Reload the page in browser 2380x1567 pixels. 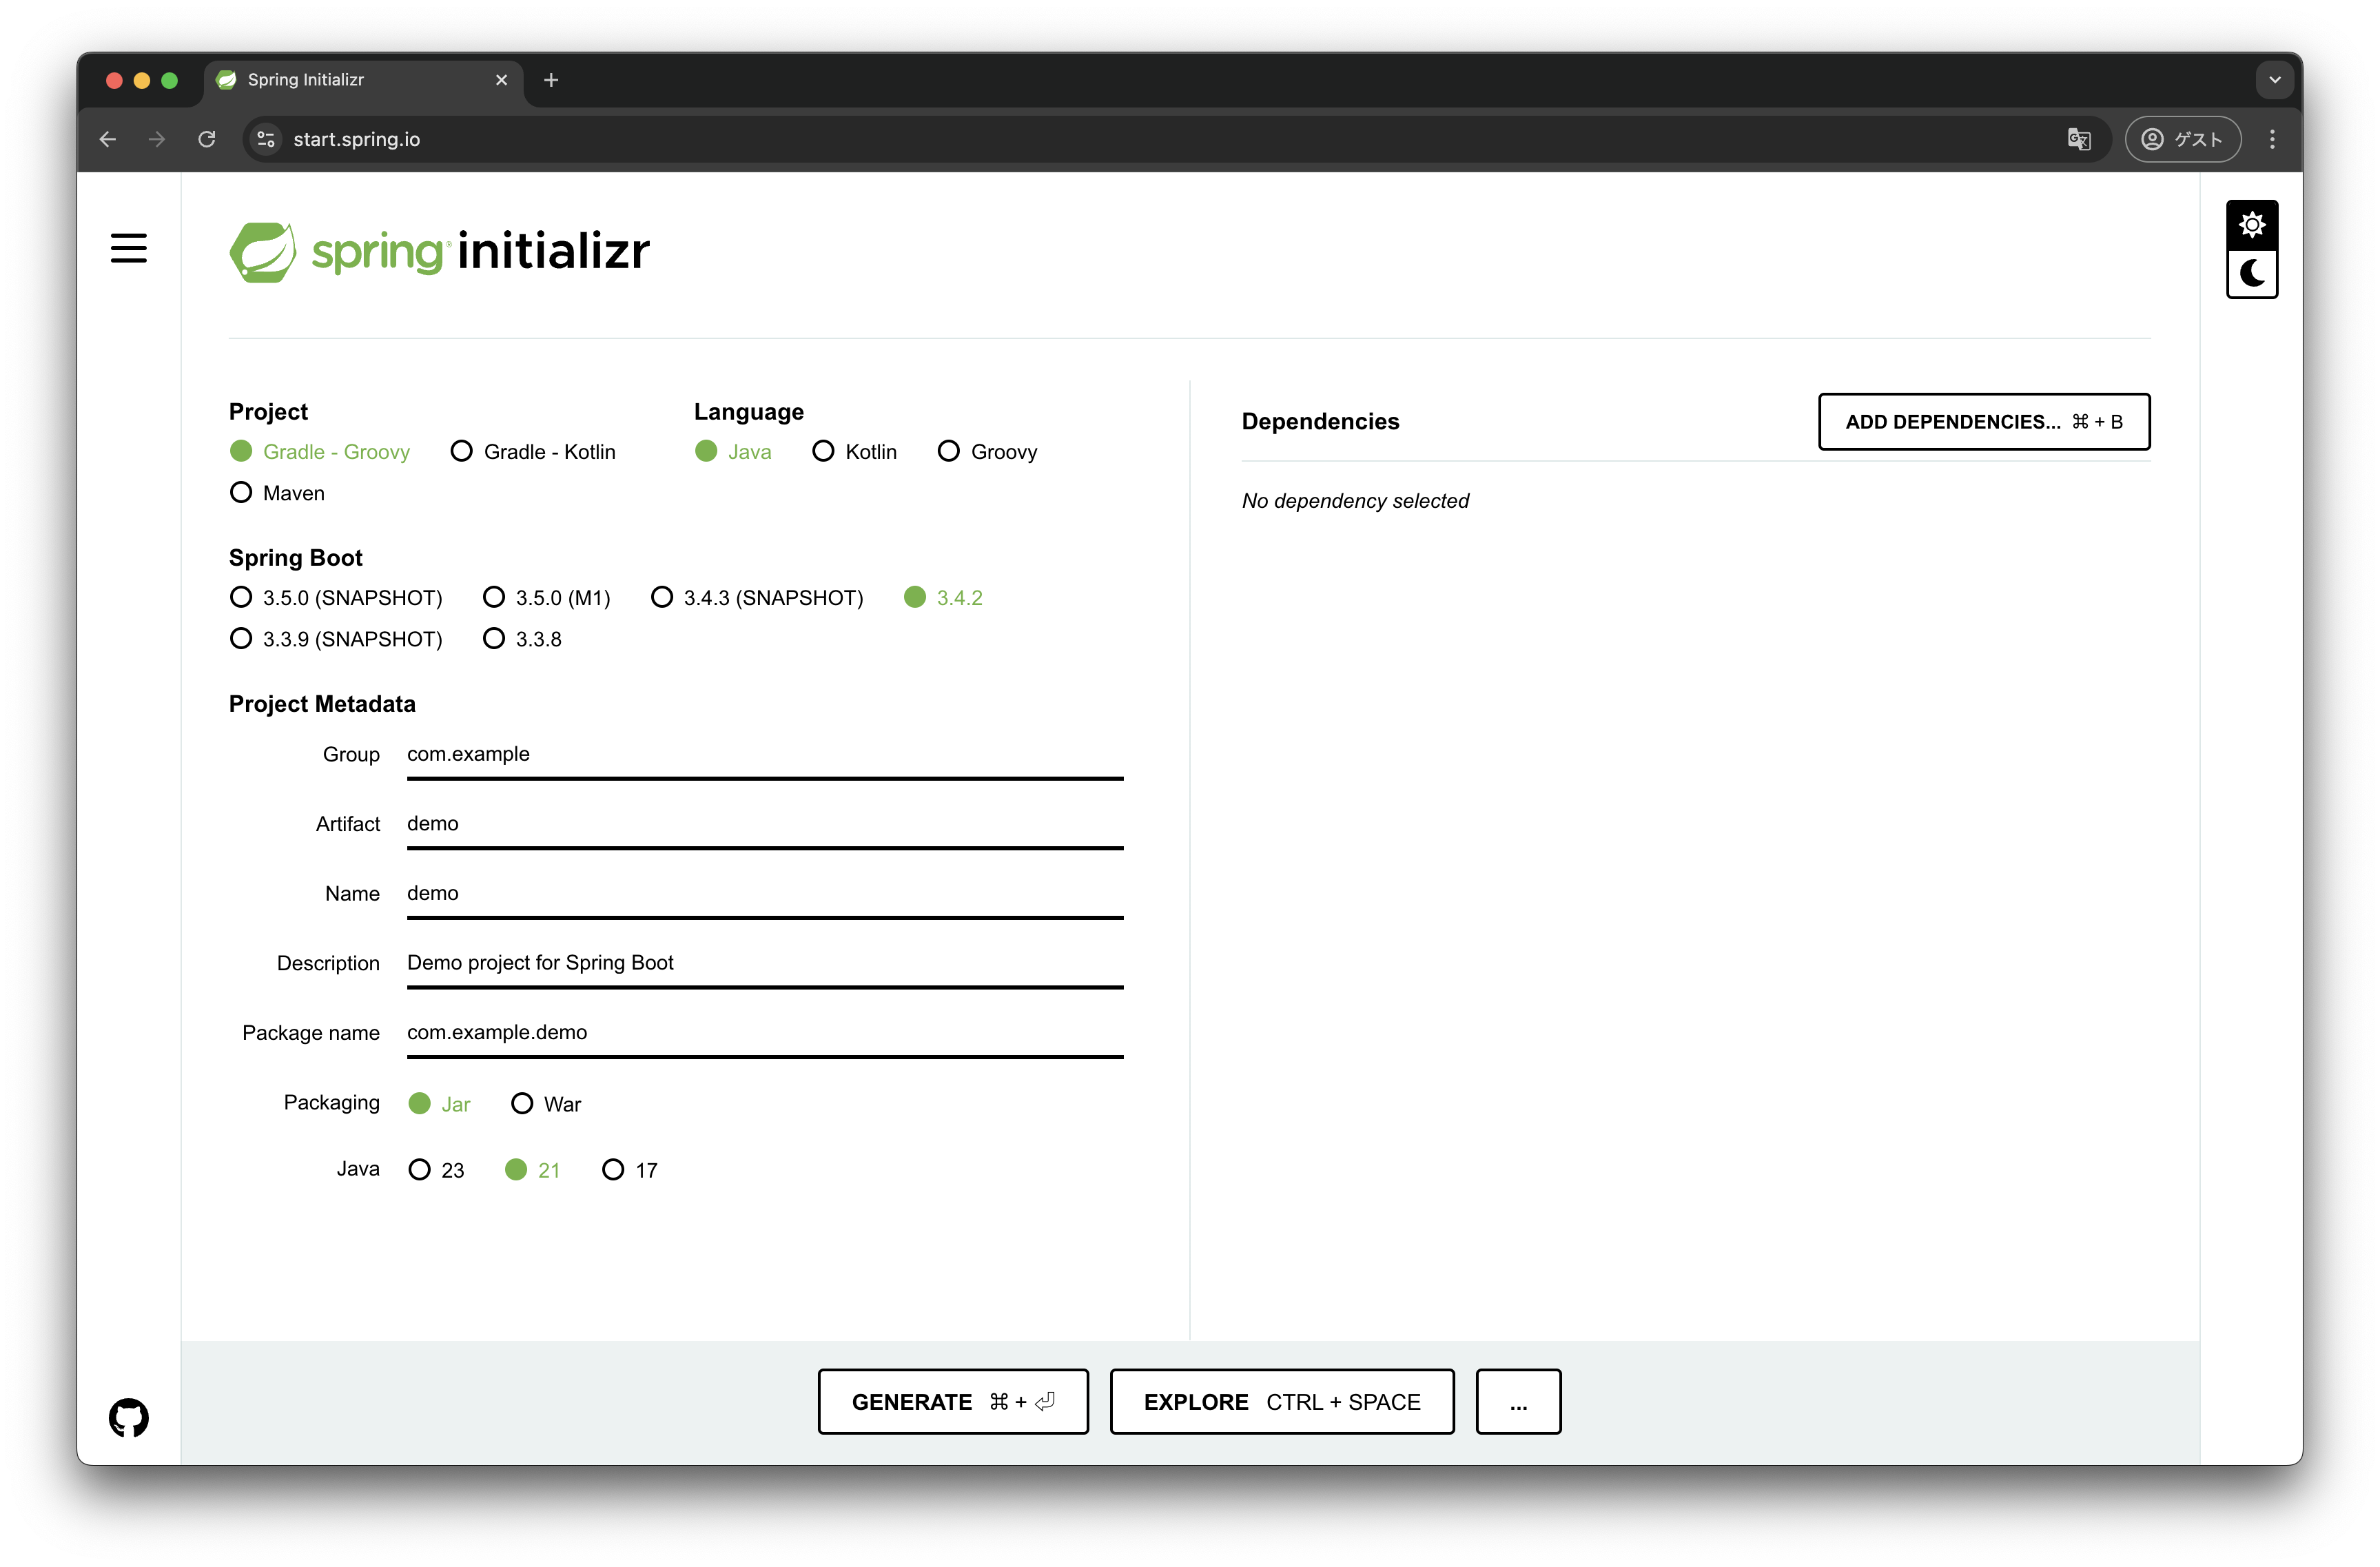coord(207,139)
